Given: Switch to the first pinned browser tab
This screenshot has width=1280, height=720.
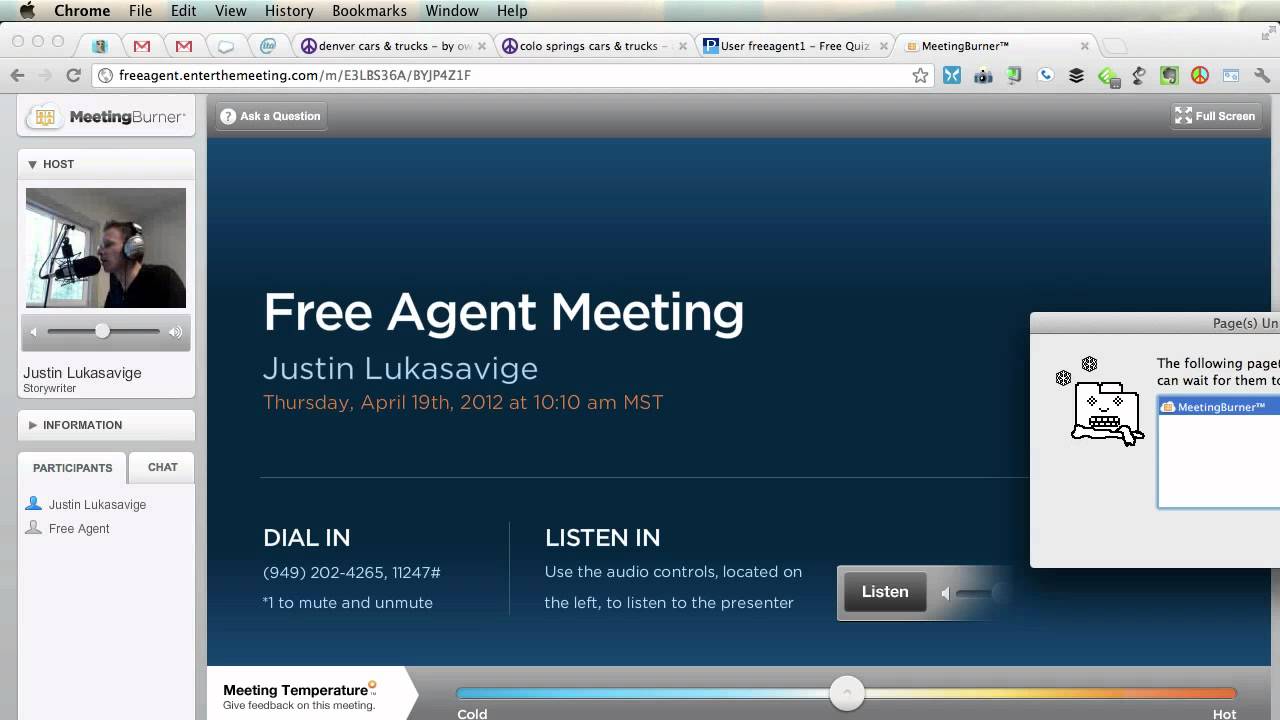Looking at the screenshot, I should tap(99, 46).
